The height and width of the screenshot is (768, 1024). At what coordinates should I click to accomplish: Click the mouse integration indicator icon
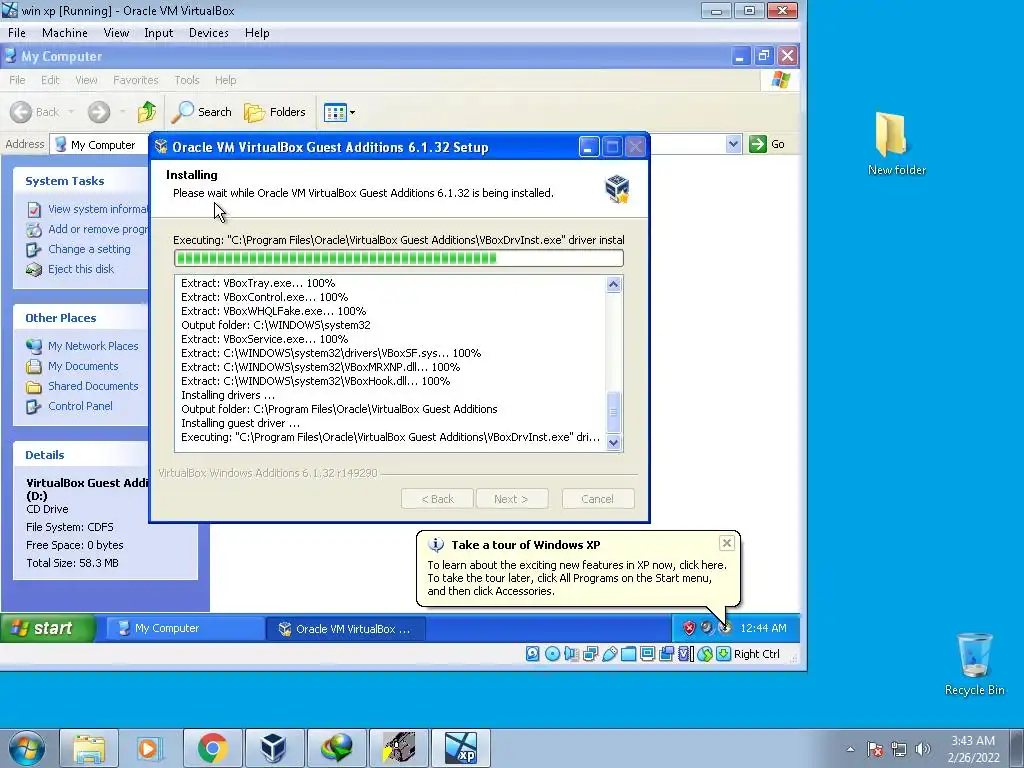pos(704,654)
